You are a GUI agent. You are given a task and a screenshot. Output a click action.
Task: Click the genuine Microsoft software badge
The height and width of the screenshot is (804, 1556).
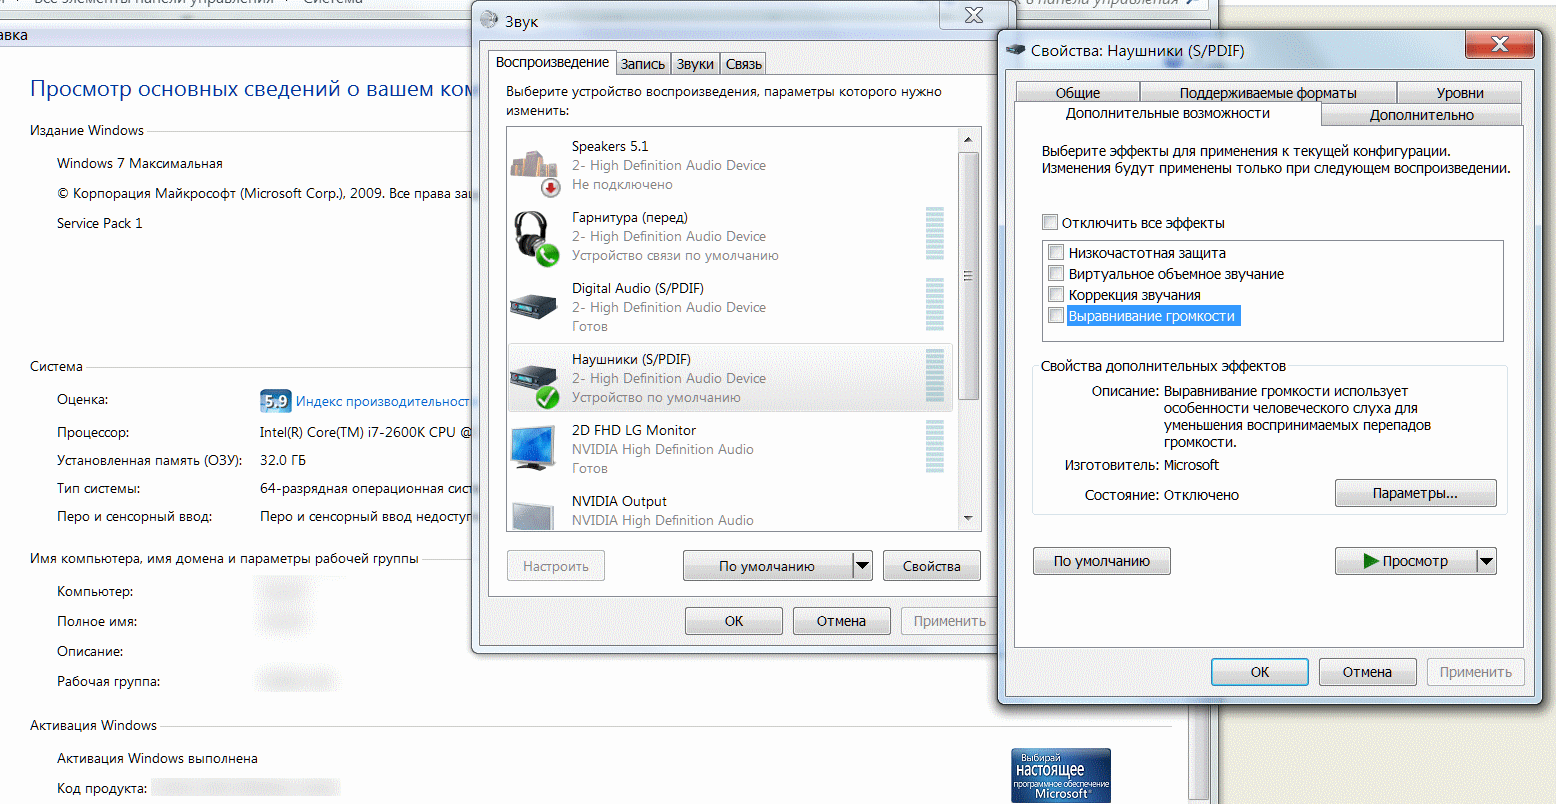click(x=1060, y=774)
